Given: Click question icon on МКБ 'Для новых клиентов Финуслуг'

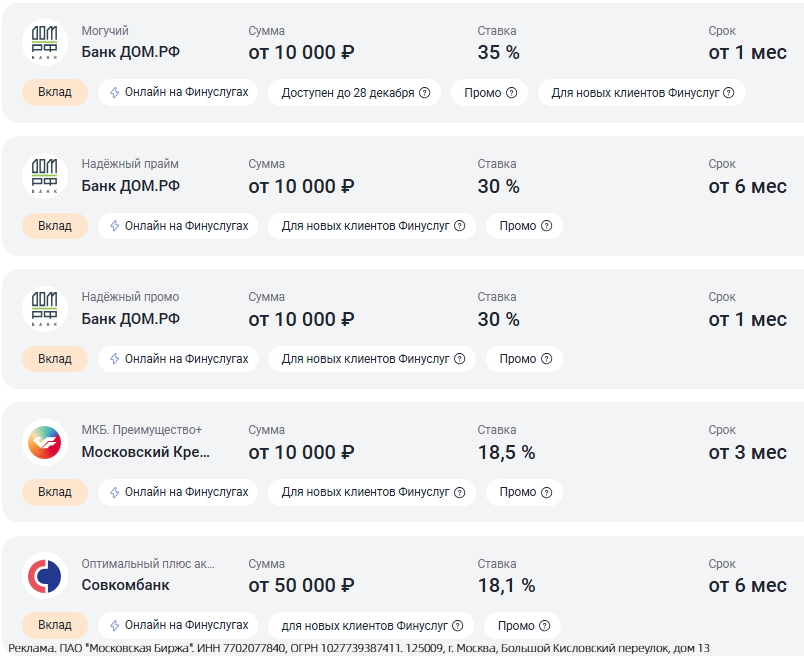Looking at the screenshot, I should pyautogui.click(x=459, y=492).
